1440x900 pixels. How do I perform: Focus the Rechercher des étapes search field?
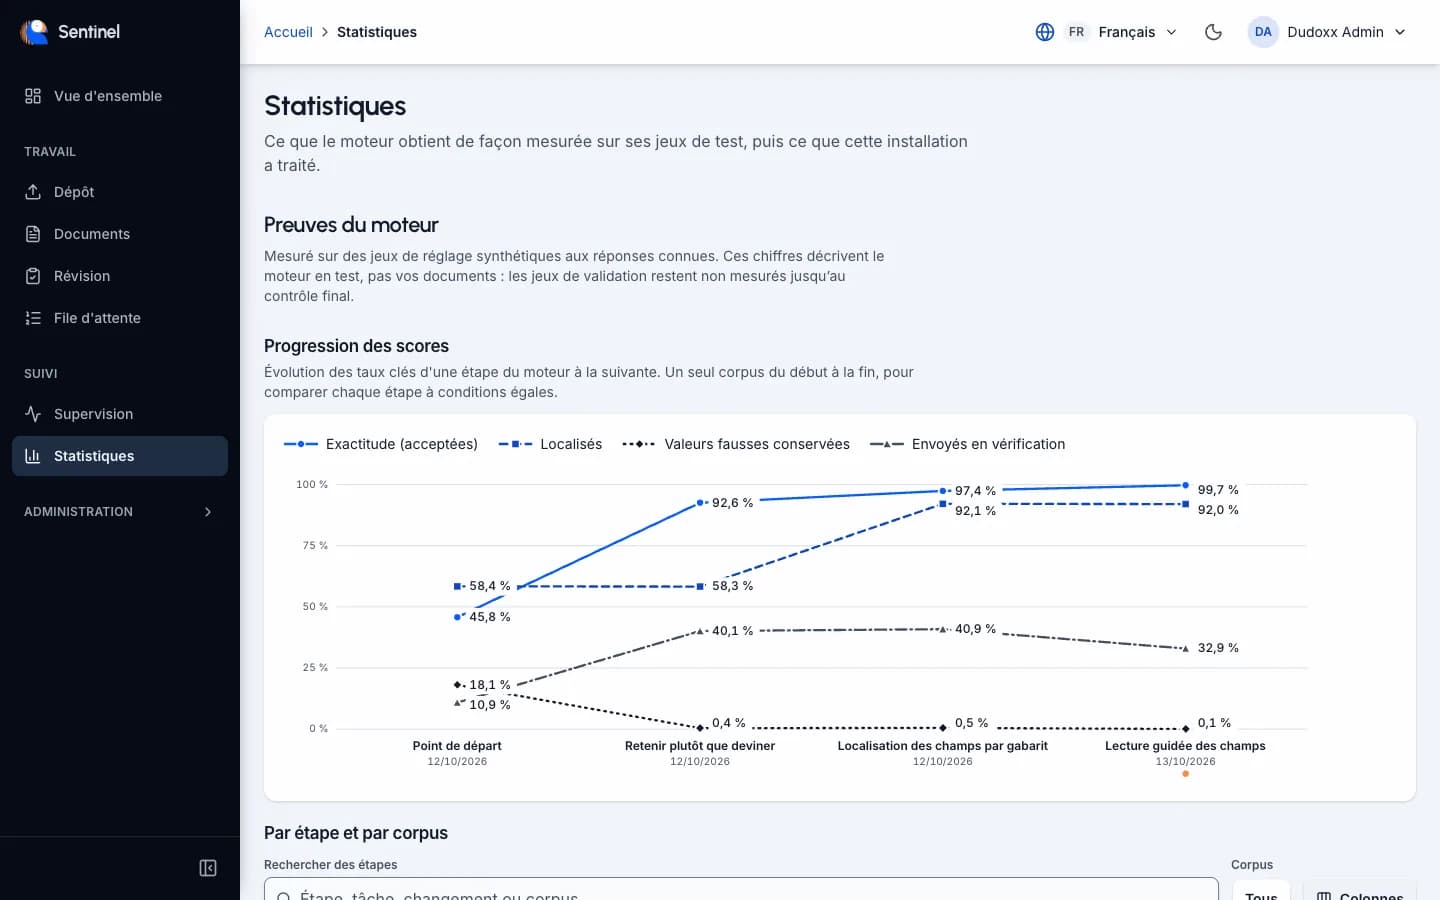click(741, 890)
